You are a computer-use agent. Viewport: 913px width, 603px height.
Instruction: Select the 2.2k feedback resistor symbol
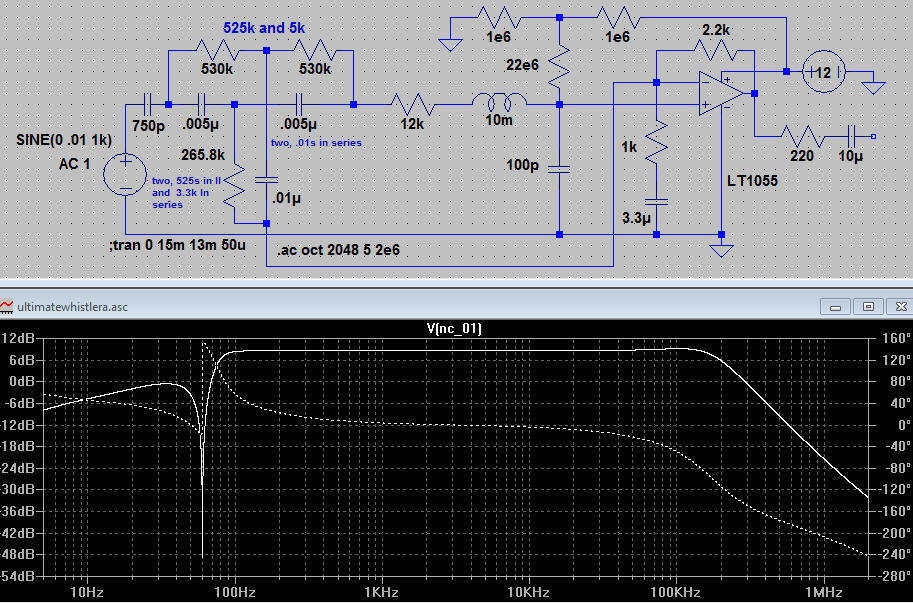(x=717, y=51)
